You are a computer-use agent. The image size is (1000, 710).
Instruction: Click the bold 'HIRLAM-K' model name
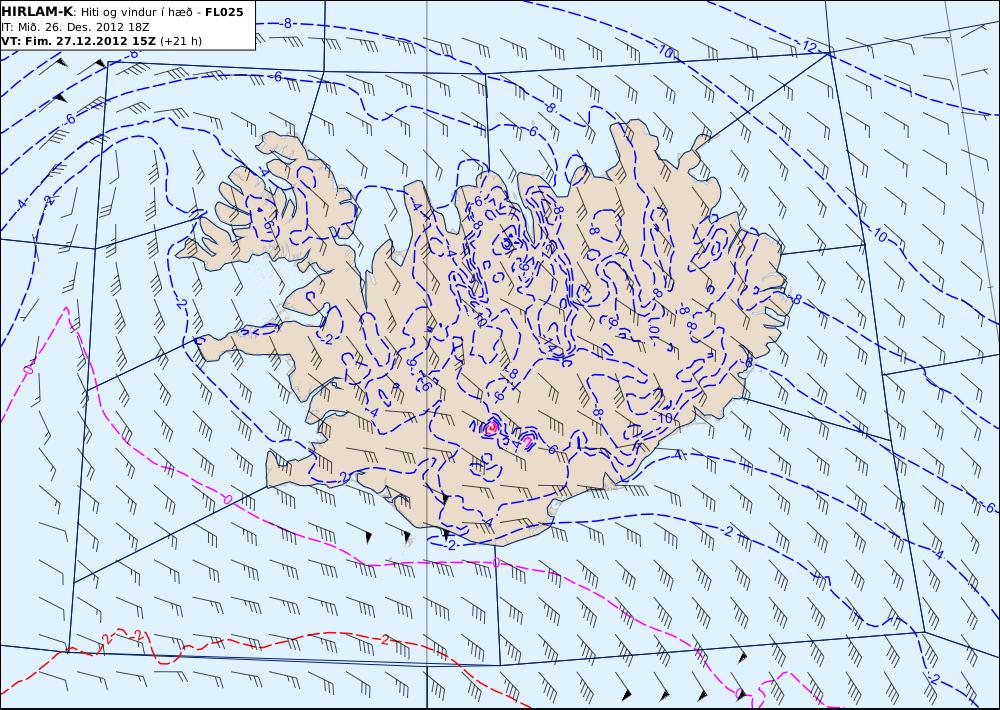click(x=37, y=12)
